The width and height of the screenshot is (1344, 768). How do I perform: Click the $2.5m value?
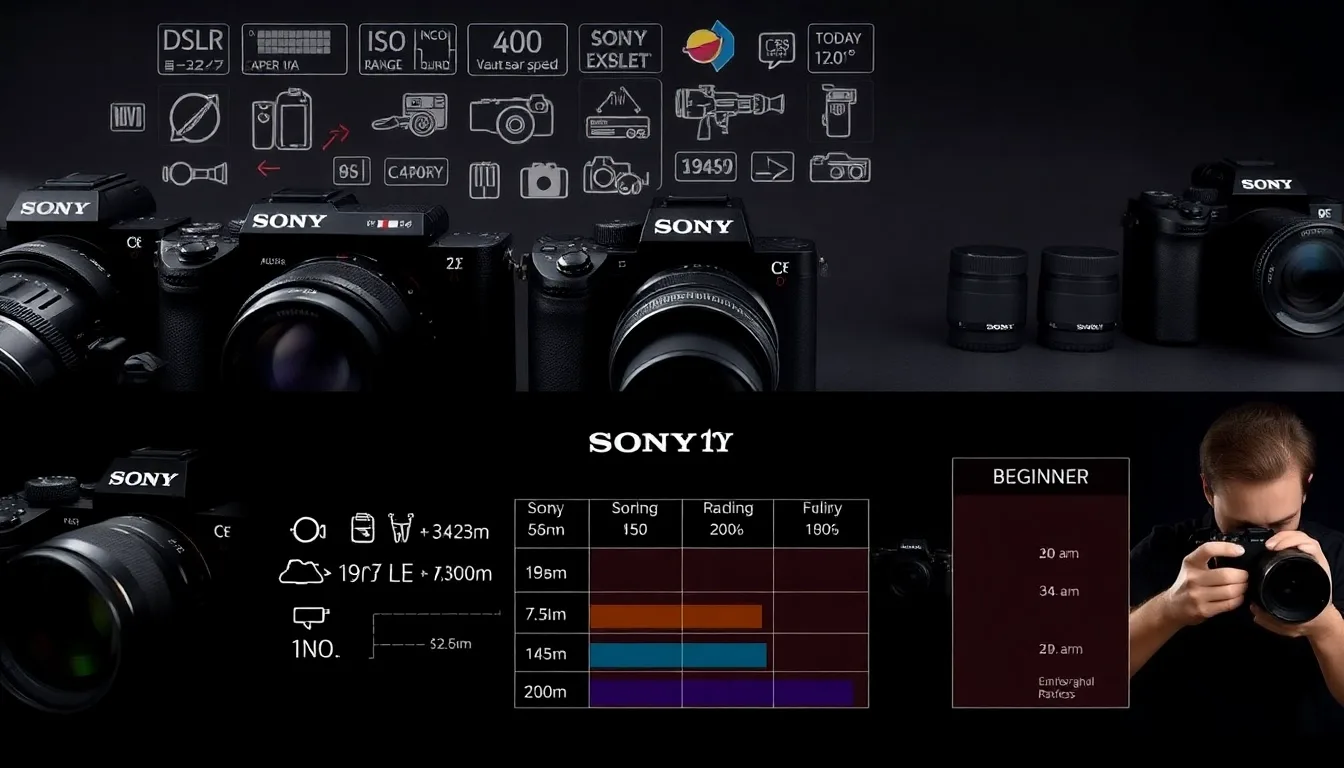tap(450, 644)
